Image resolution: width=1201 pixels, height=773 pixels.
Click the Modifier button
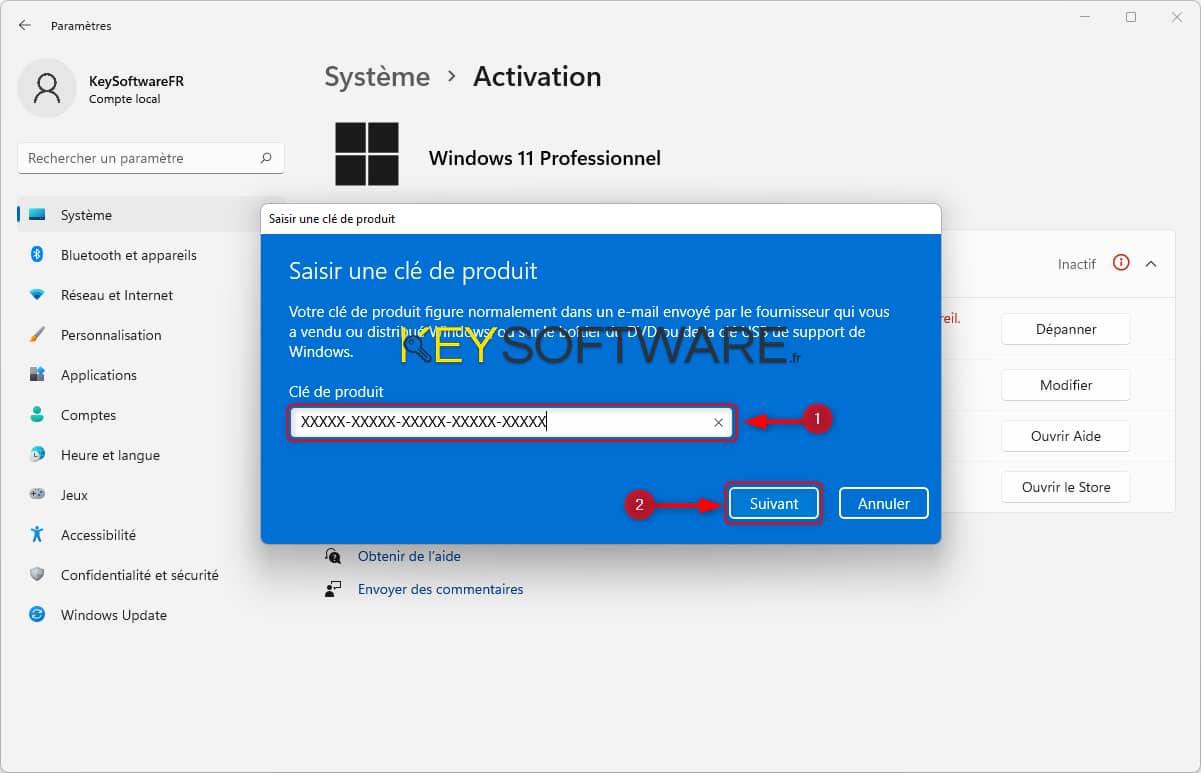coord(1066,385)
